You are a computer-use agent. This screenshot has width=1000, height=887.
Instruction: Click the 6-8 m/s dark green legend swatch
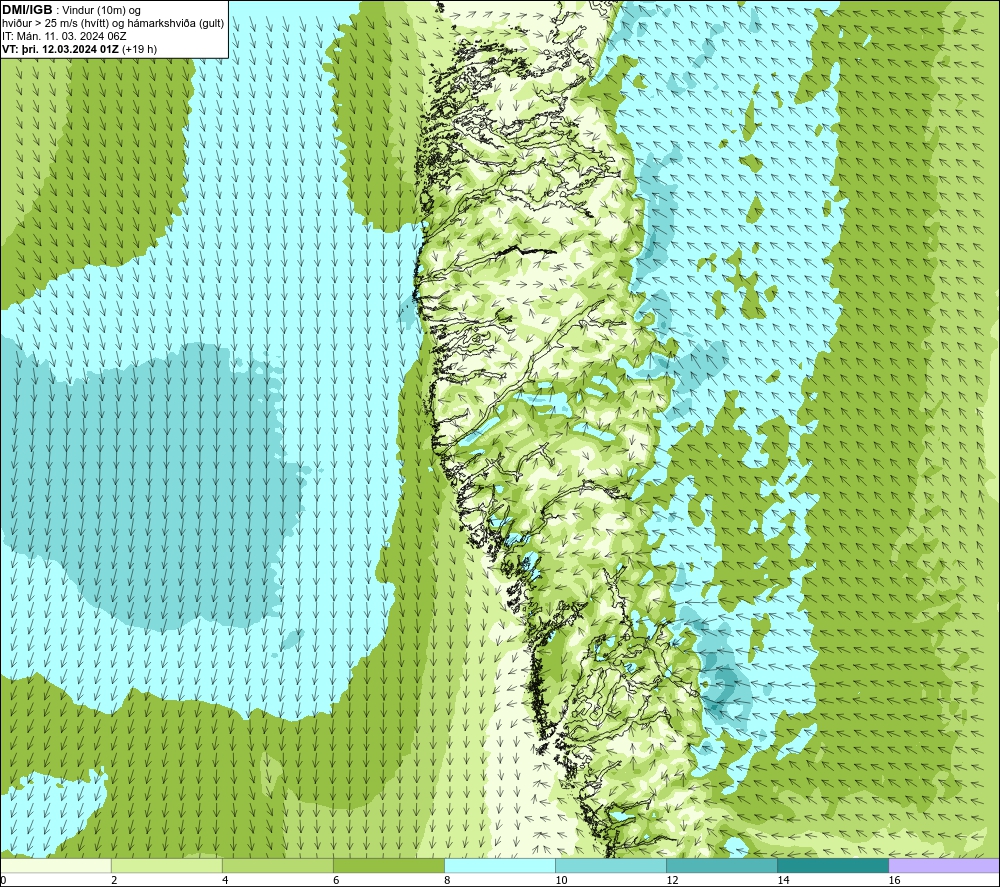[389, 865]
